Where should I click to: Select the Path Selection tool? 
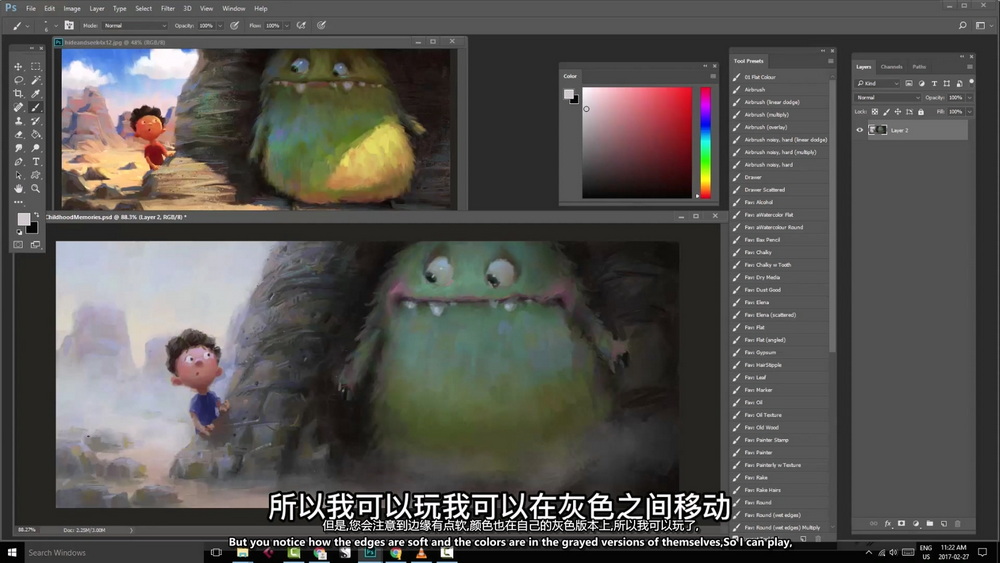click(x=18, y=175)
